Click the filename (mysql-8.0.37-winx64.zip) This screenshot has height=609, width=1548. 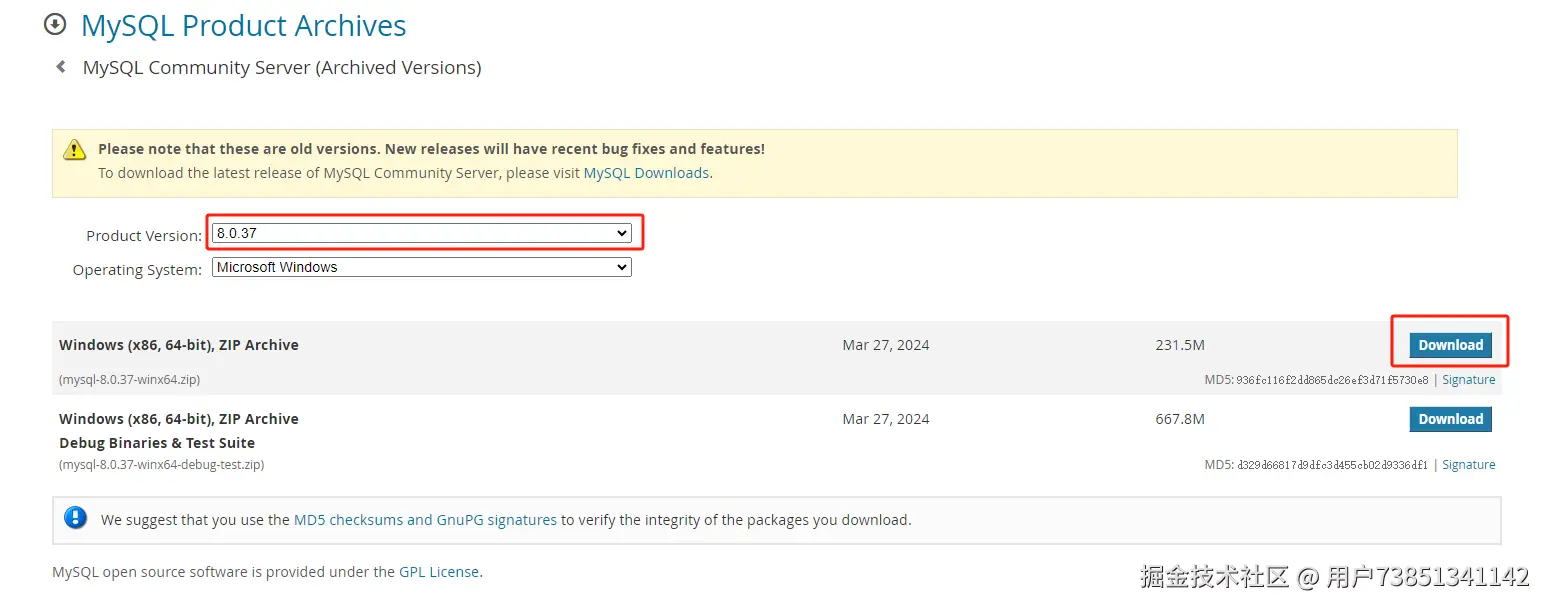pyautogui.click(x=129, y=380)
